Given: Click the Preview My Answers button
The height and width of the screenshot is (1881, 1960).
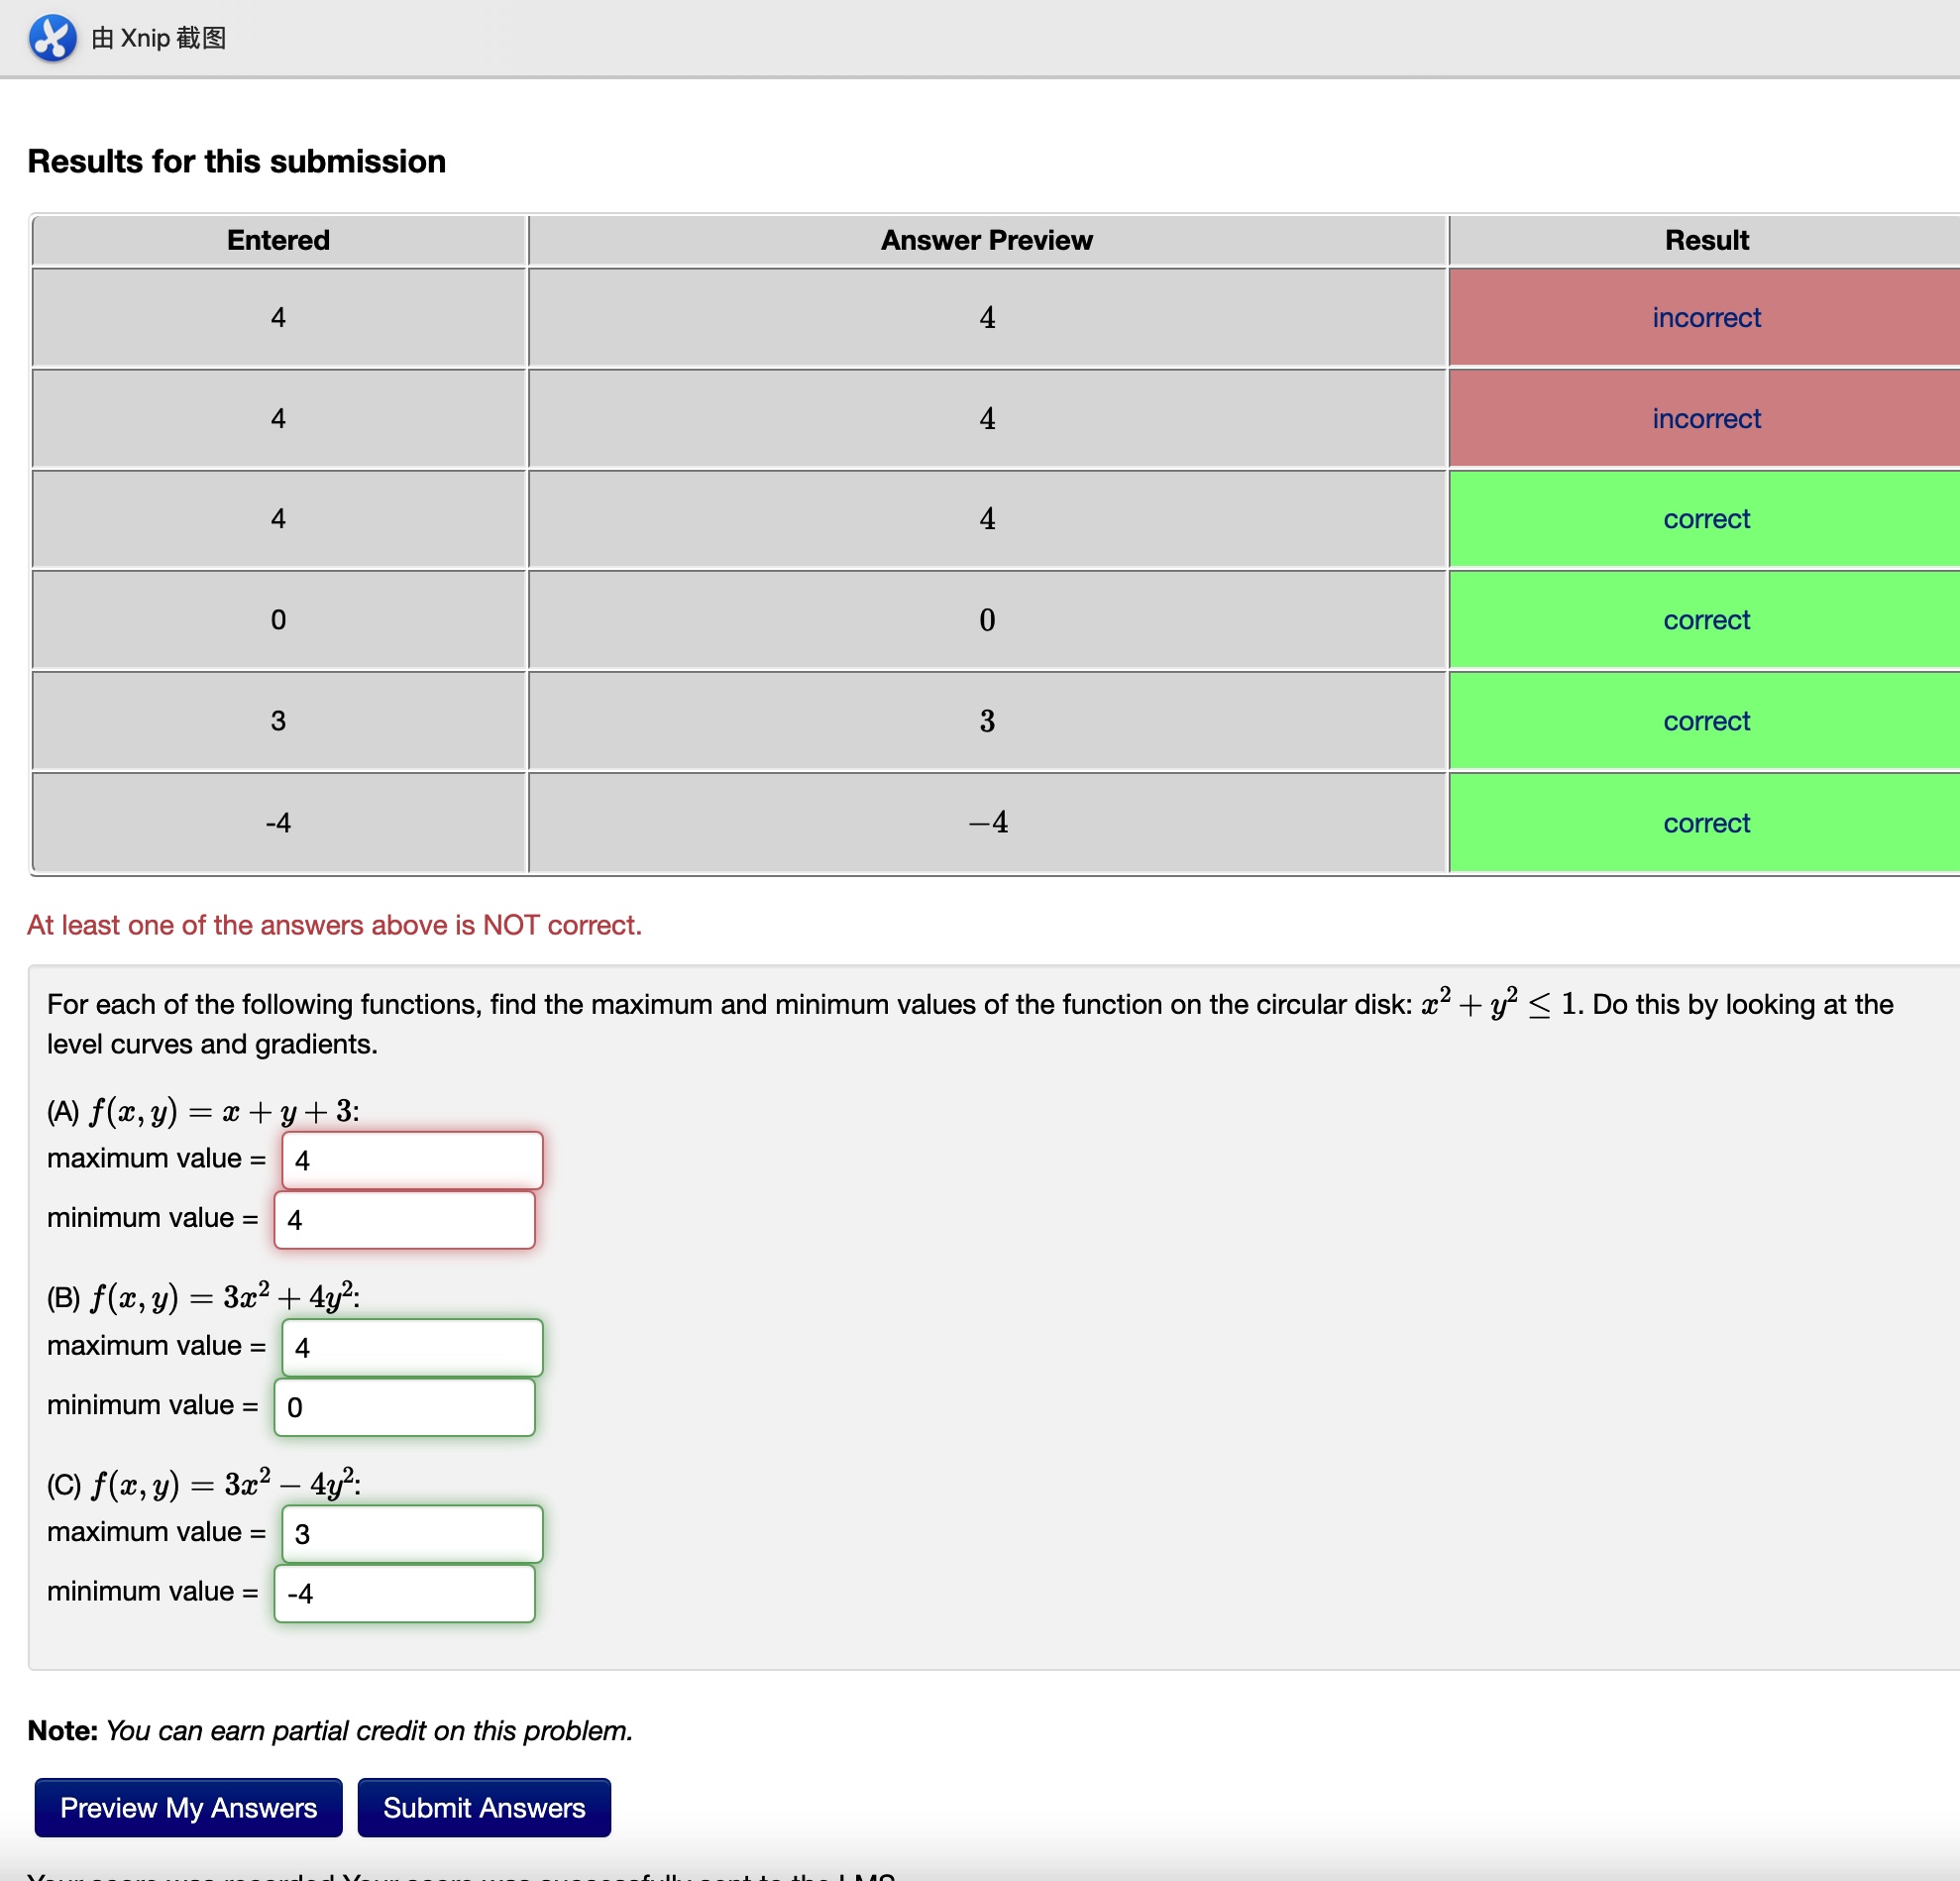Looking at the screenshot, I should point(188,1807).
